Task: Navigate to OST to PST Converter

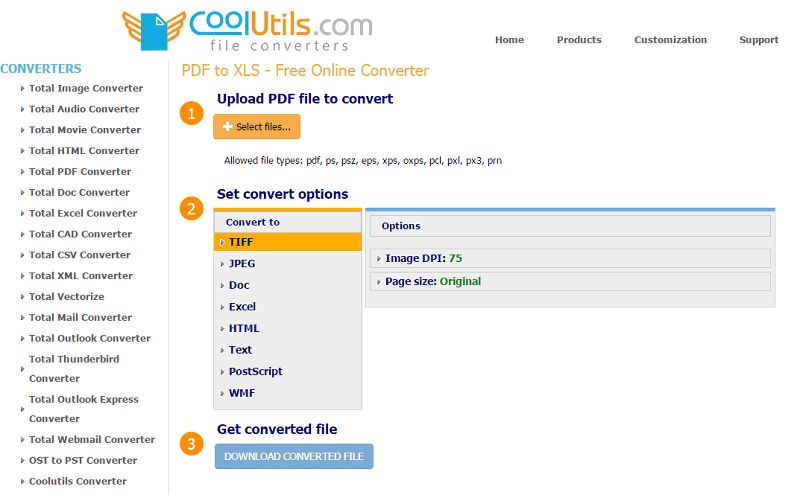Action: (83, 460)
